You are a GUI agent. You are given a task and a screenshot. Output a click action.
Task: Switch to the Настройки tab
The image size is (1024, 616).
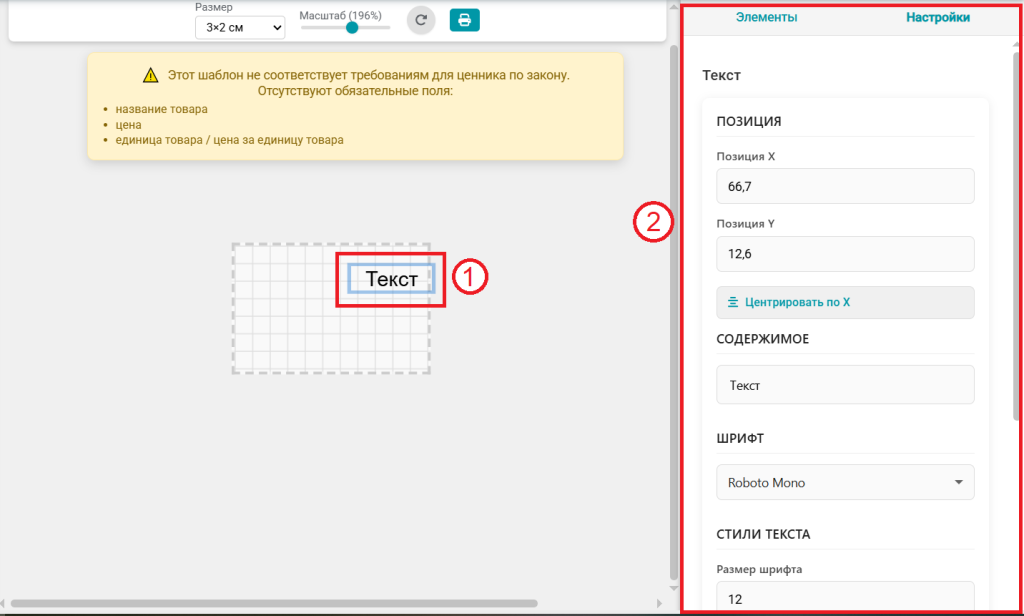(938, 17)
